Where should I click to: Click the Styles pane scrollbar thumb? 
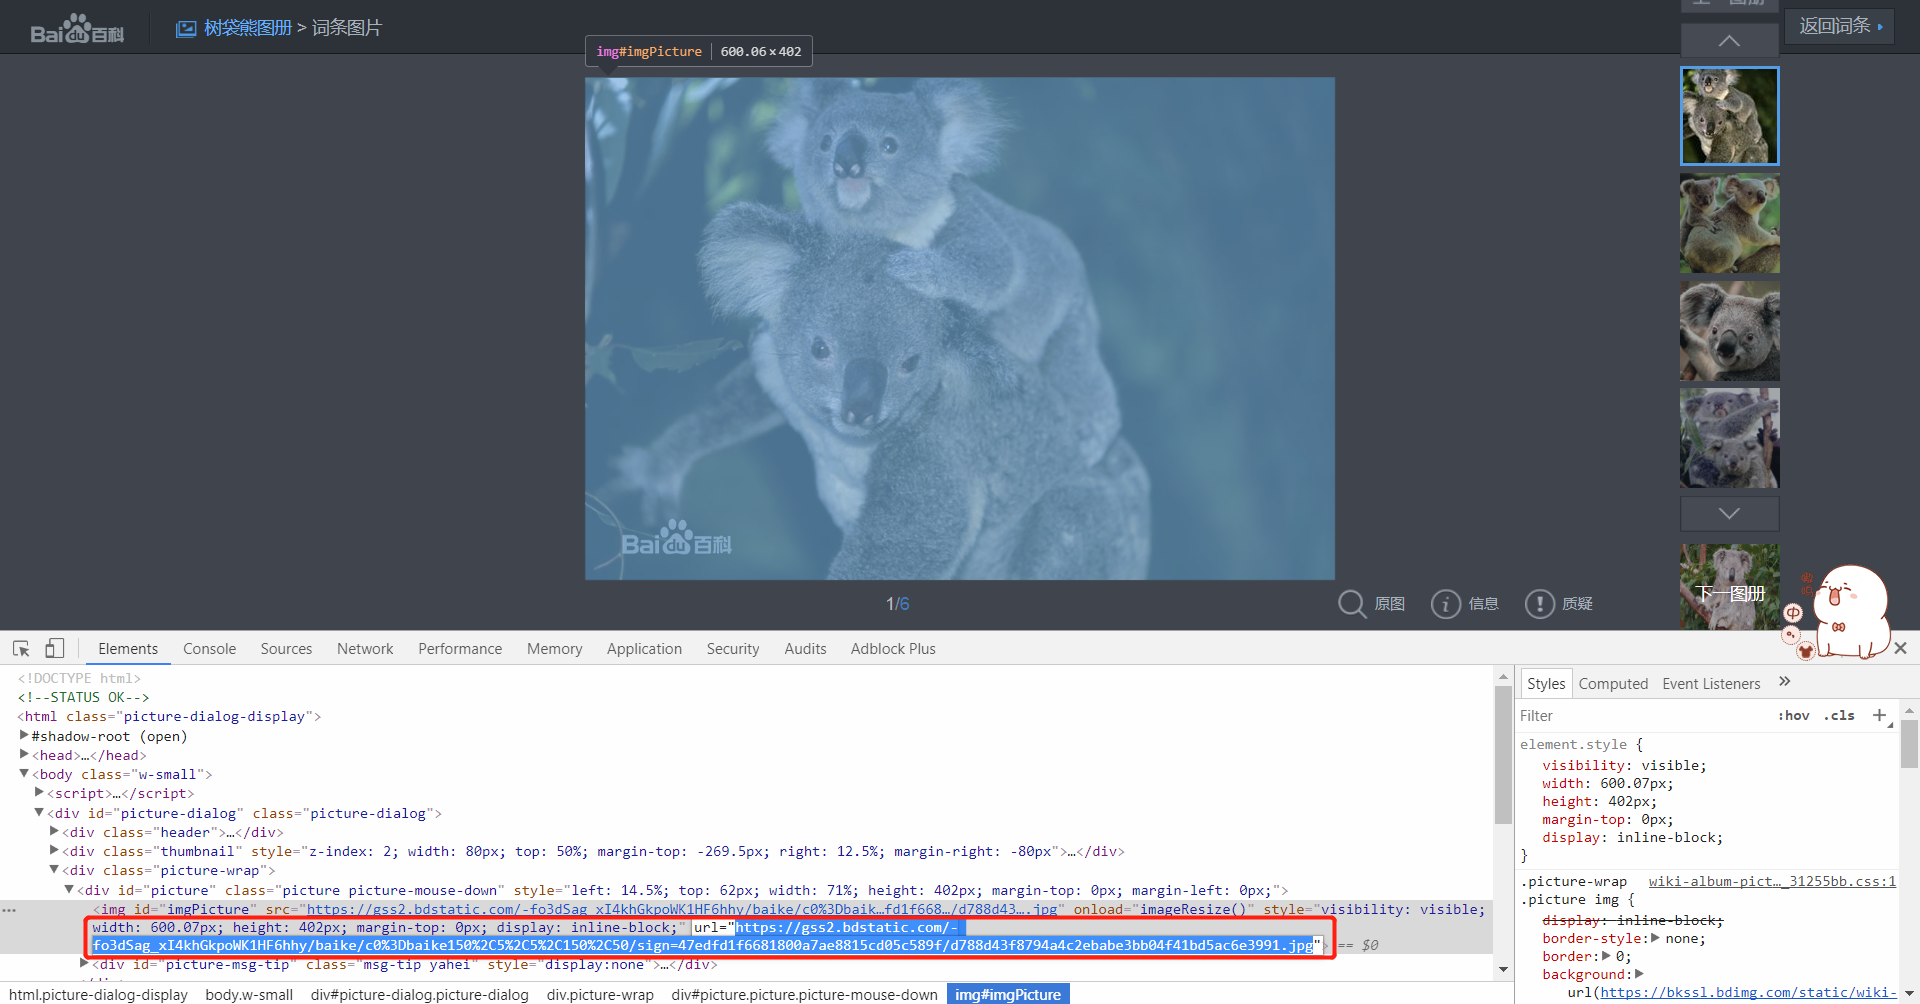(x=1909, y=744)
